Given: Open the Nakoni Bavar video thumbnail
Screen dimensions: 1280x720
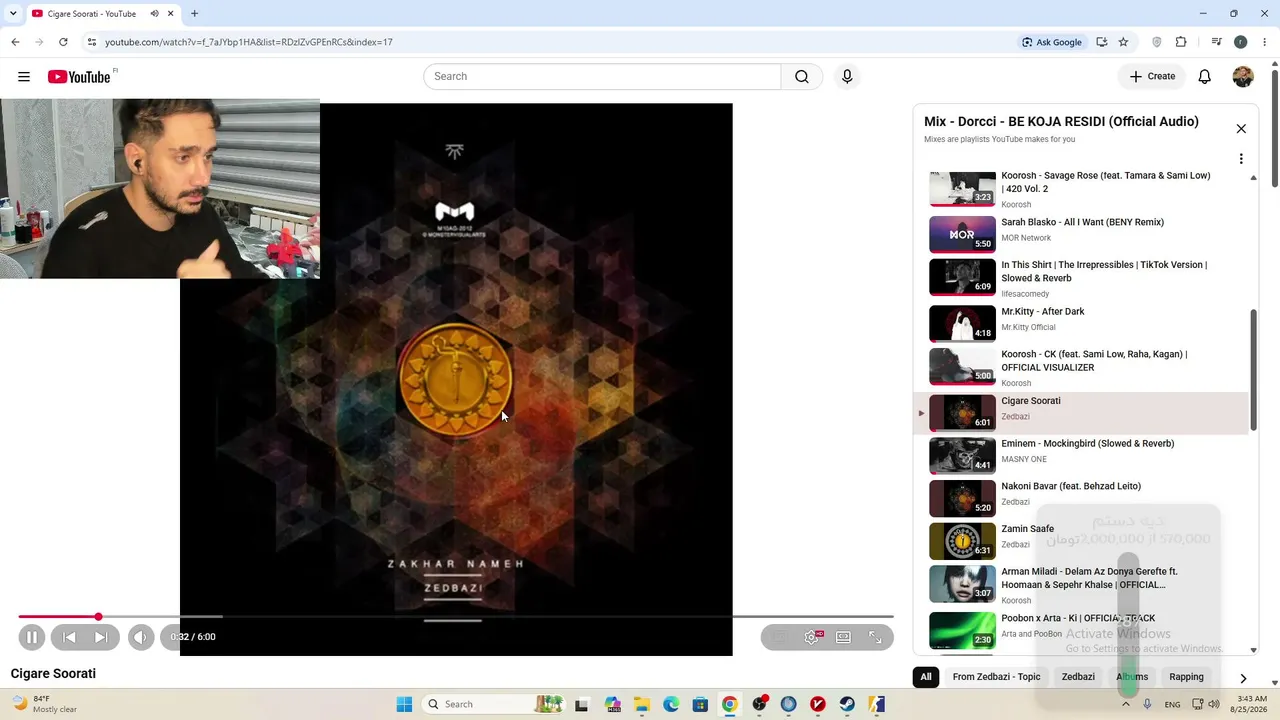Looking at the screenshot, I should (962, 498).
